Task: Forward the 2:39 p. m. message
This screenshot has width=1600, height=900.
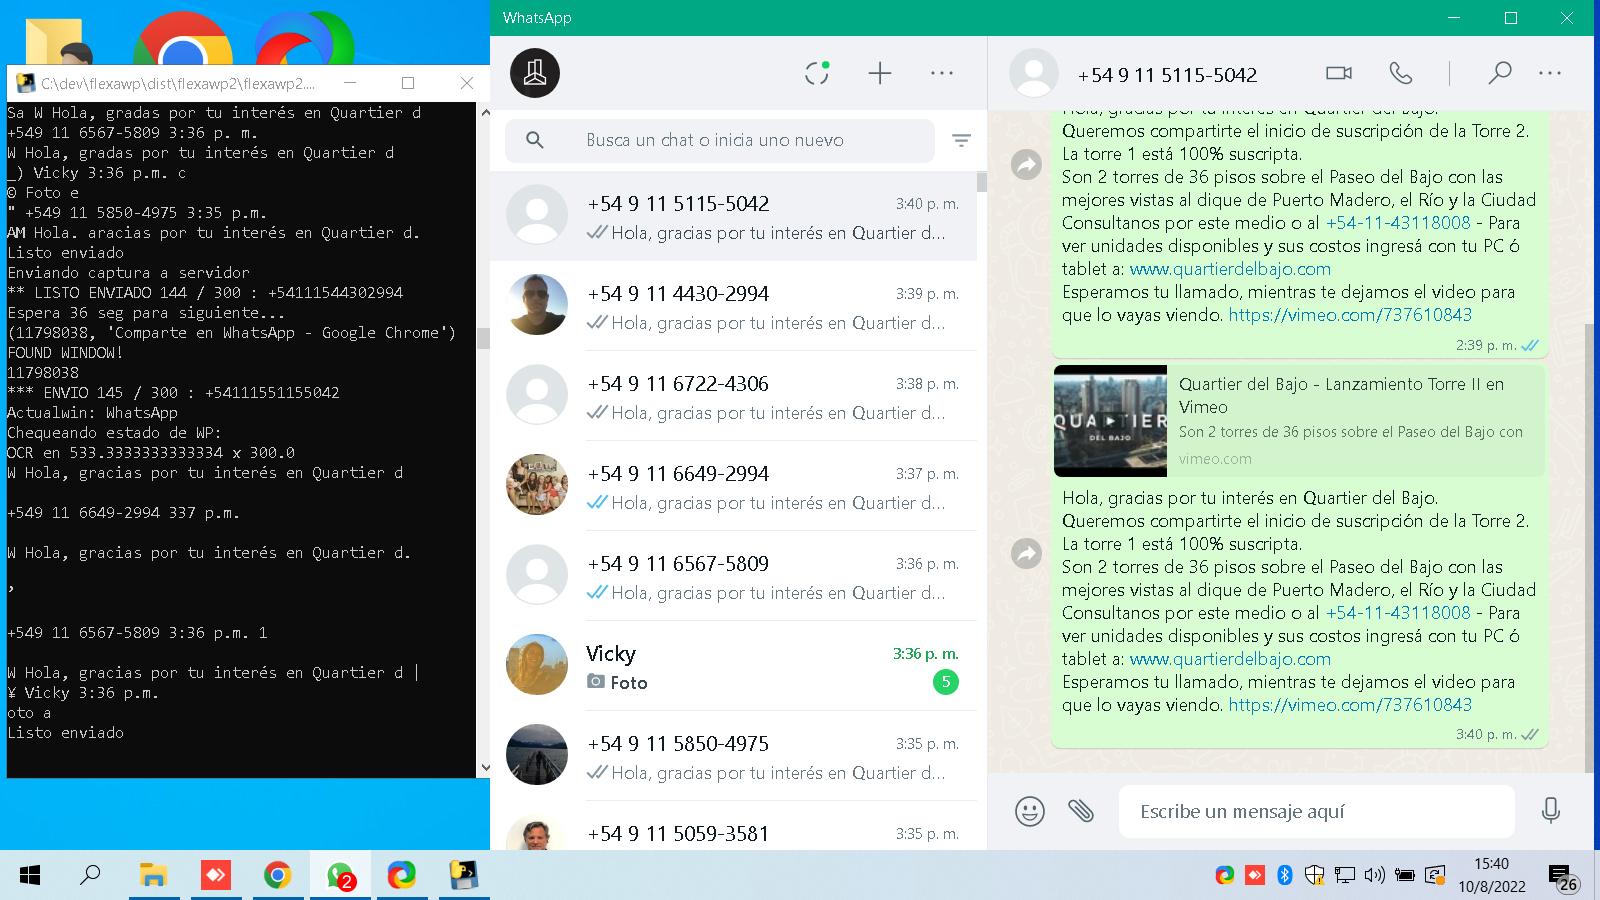Action: click(x=1027, y=164)
